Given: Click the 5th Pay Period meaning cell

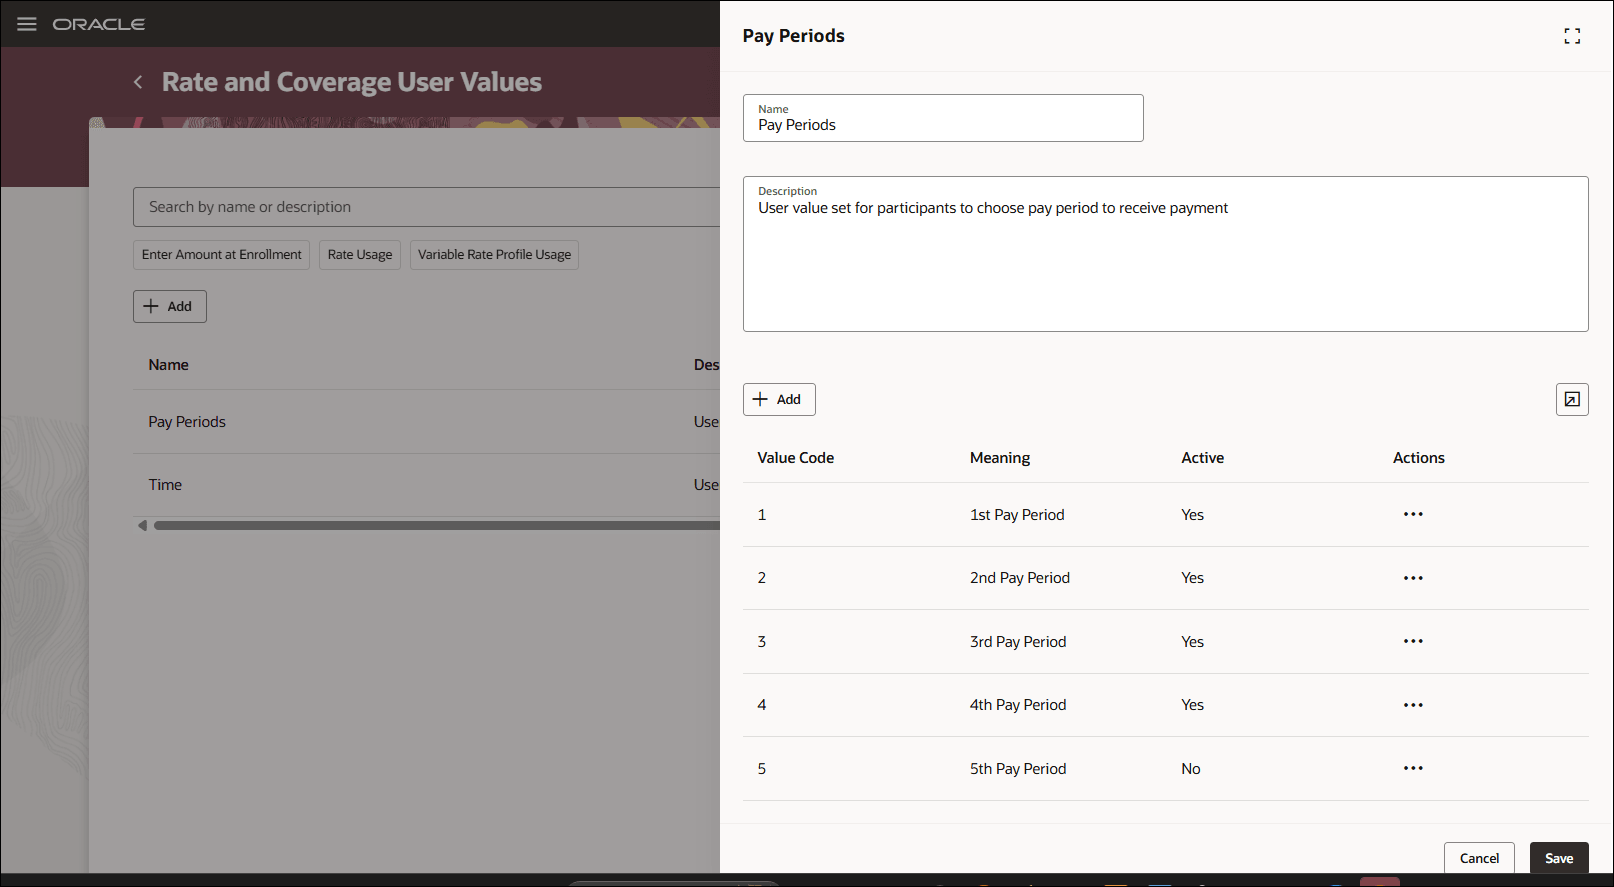Looking at the screenshot, I should pyautogui.click(x=1018, y=769).
